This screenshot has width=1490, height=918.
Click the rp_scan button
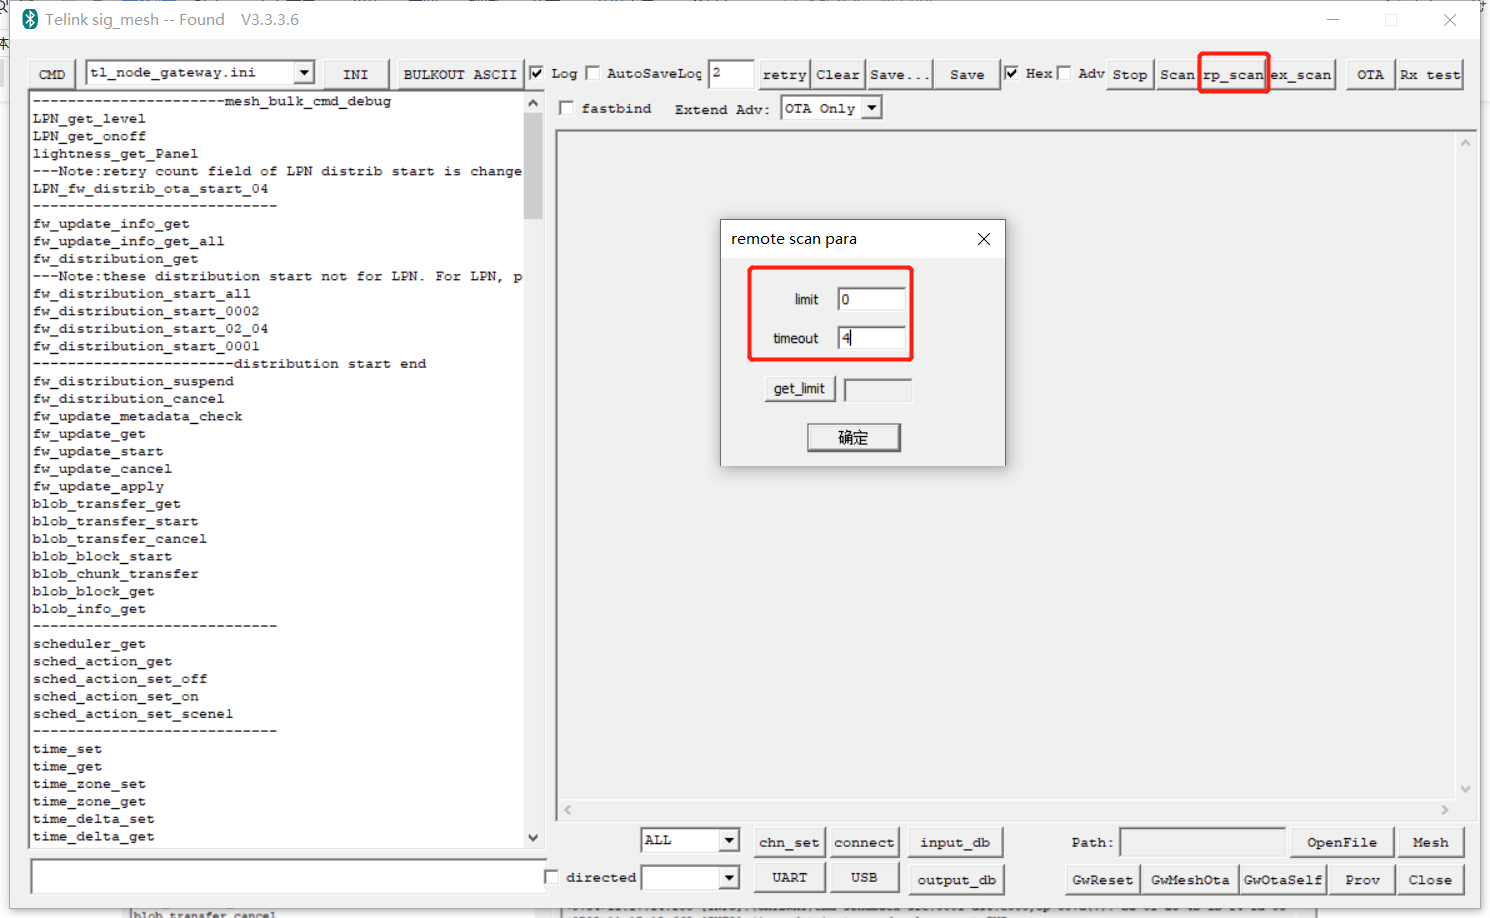pyautogui.click(x=1233, y=74)
